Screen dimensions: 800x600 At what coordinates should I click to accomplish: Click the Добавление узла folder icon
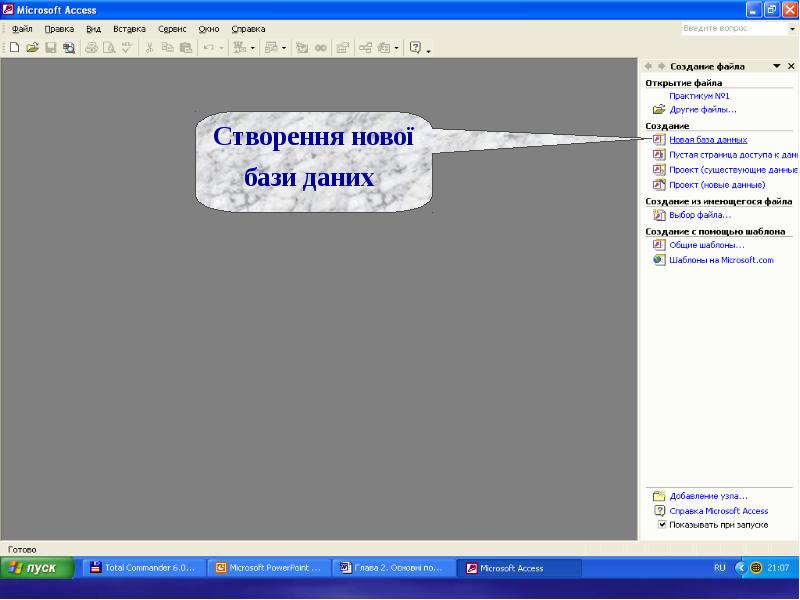(659, 496)
